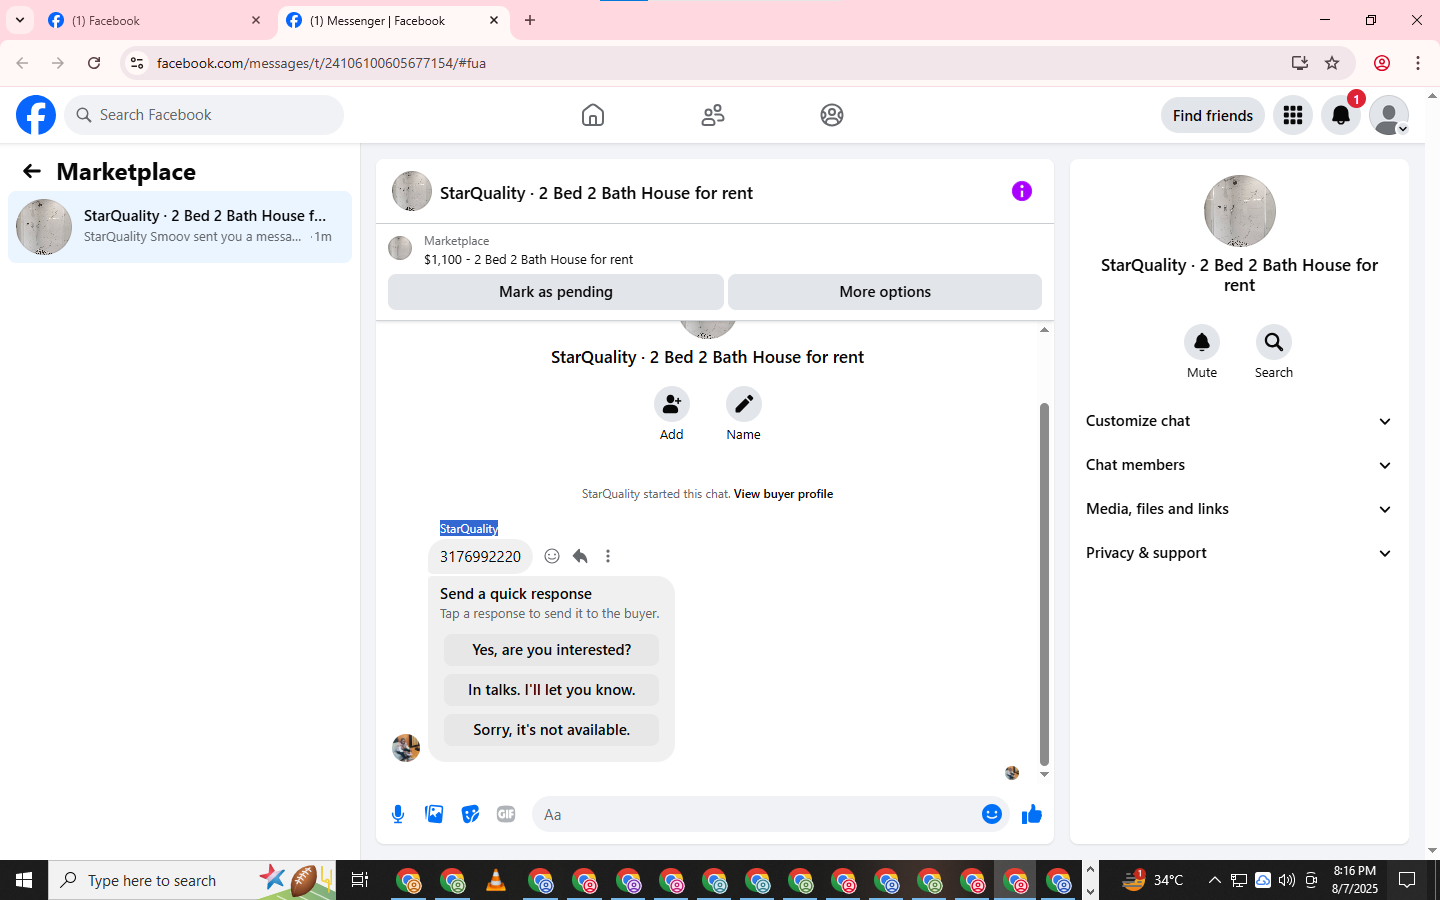Expand the Customize chat section
1440x900 pixels.
[1240, 421]
